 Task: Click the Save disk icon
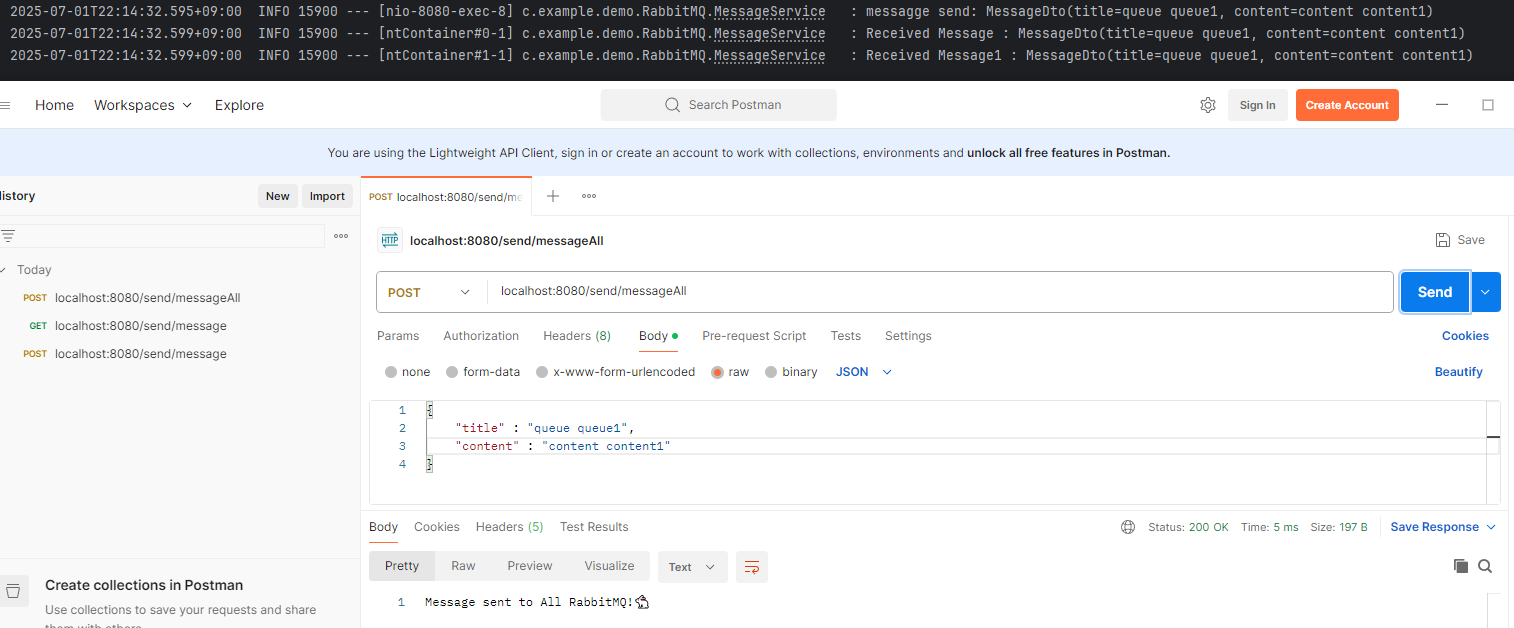[1443, 240]
